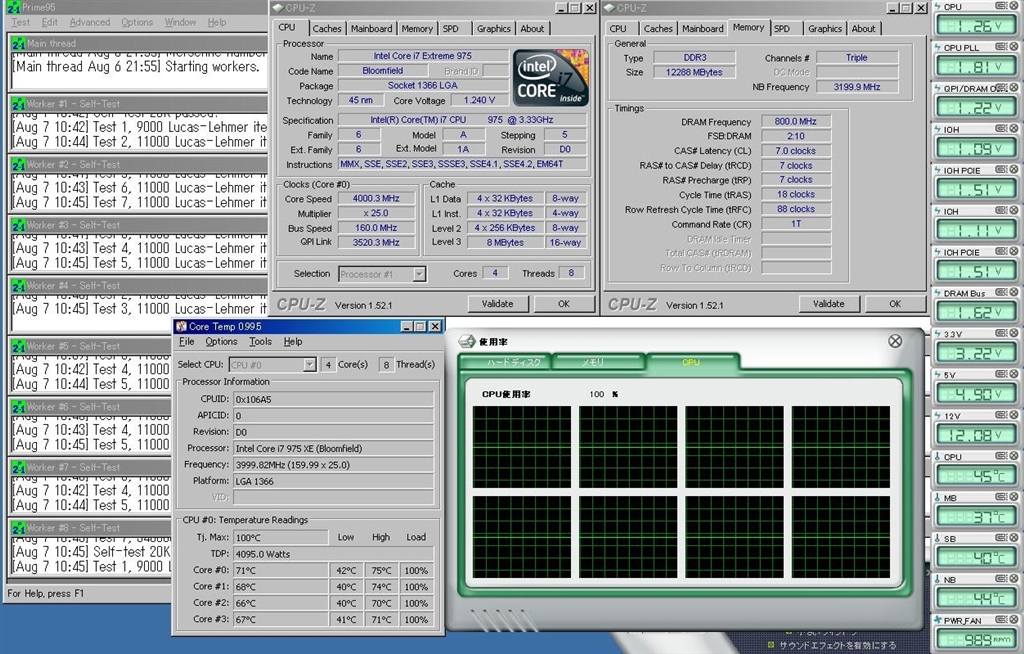Open config icon on the 12V gadget
The image size is (1024, 654).
(1000, 415)
